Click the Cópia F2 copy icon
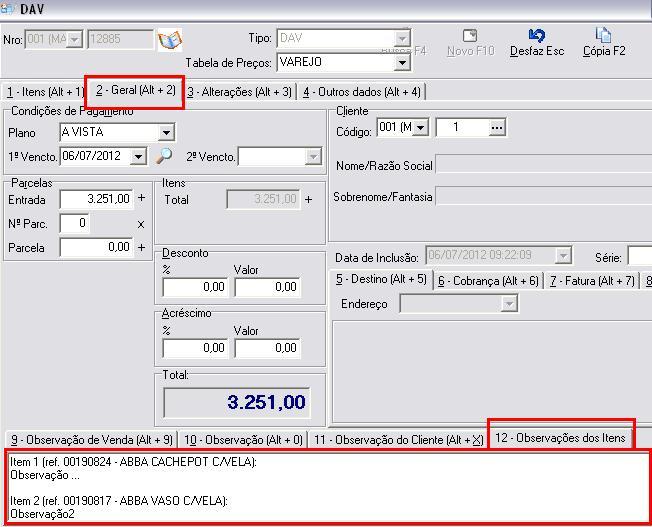The width and height of the screenshot is (652, 527). coord(603,36)
